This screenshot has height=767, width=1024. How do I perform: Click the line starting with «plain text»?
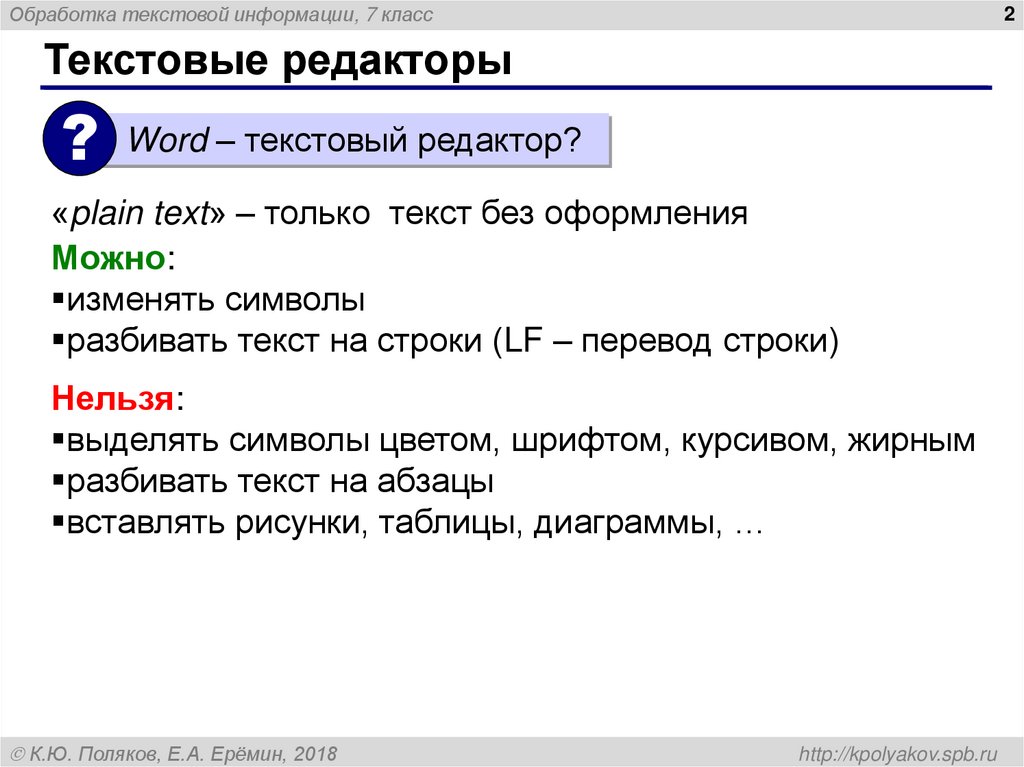click(400, 213)
